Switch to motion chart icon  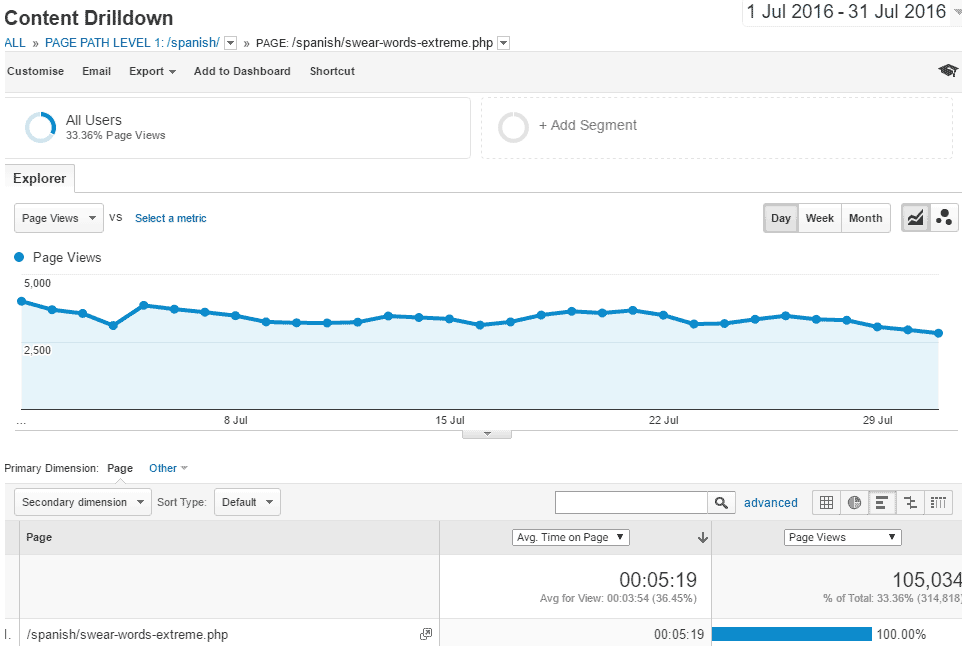click(x=943, y=218)
